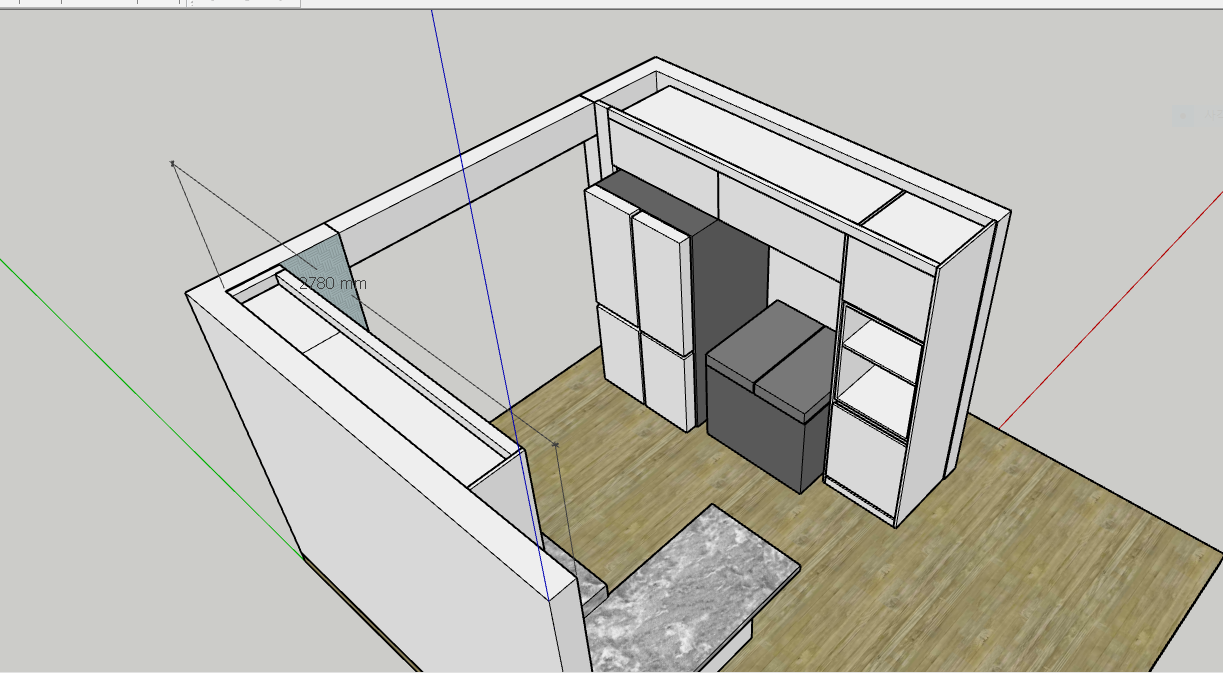Viewport: 1223px width, 673px height.
Task: Select the marble countertop island surface
Action: point(694,590)
